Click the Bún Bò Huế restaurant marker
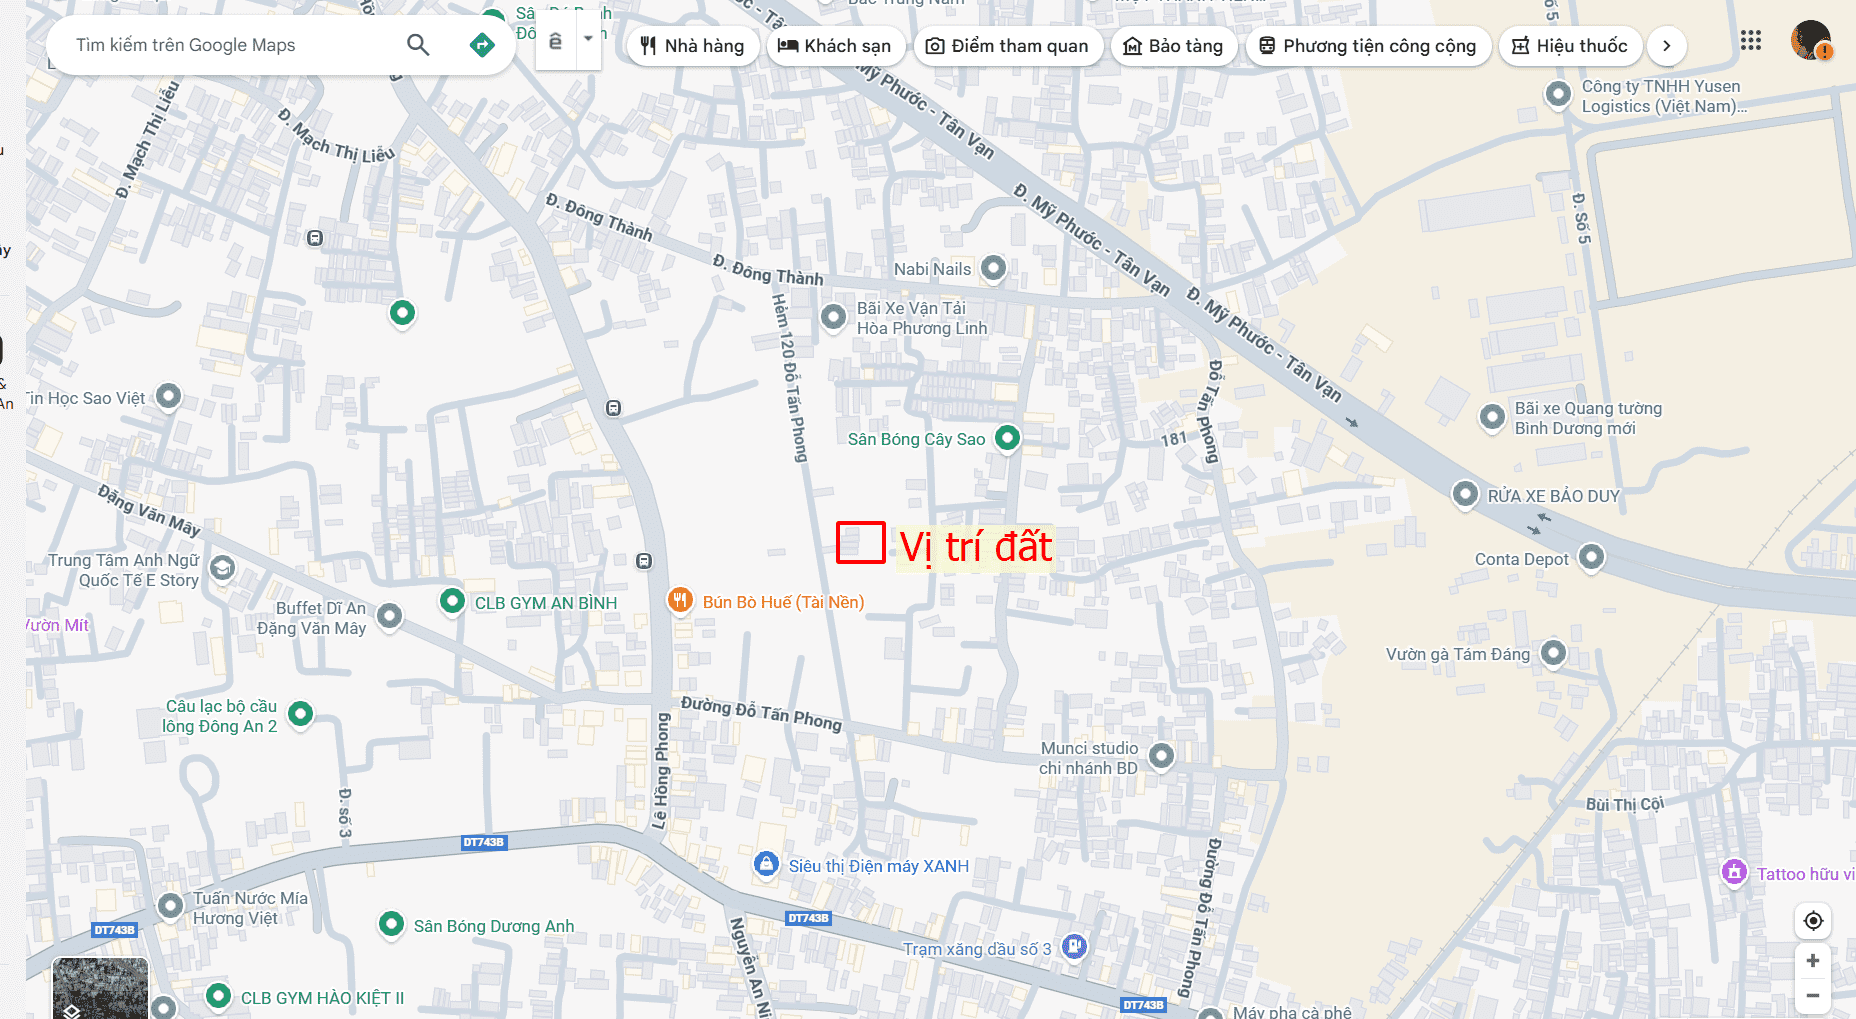 pyautogui.click(x=680, y=600)
